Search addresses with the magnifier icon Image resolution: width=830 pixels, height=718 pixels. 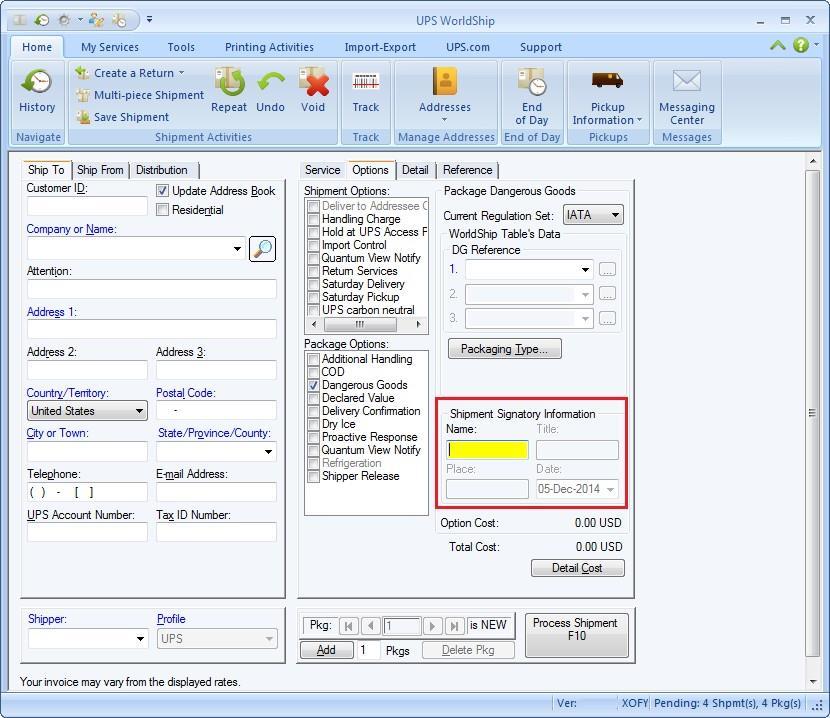coord(262,248)
